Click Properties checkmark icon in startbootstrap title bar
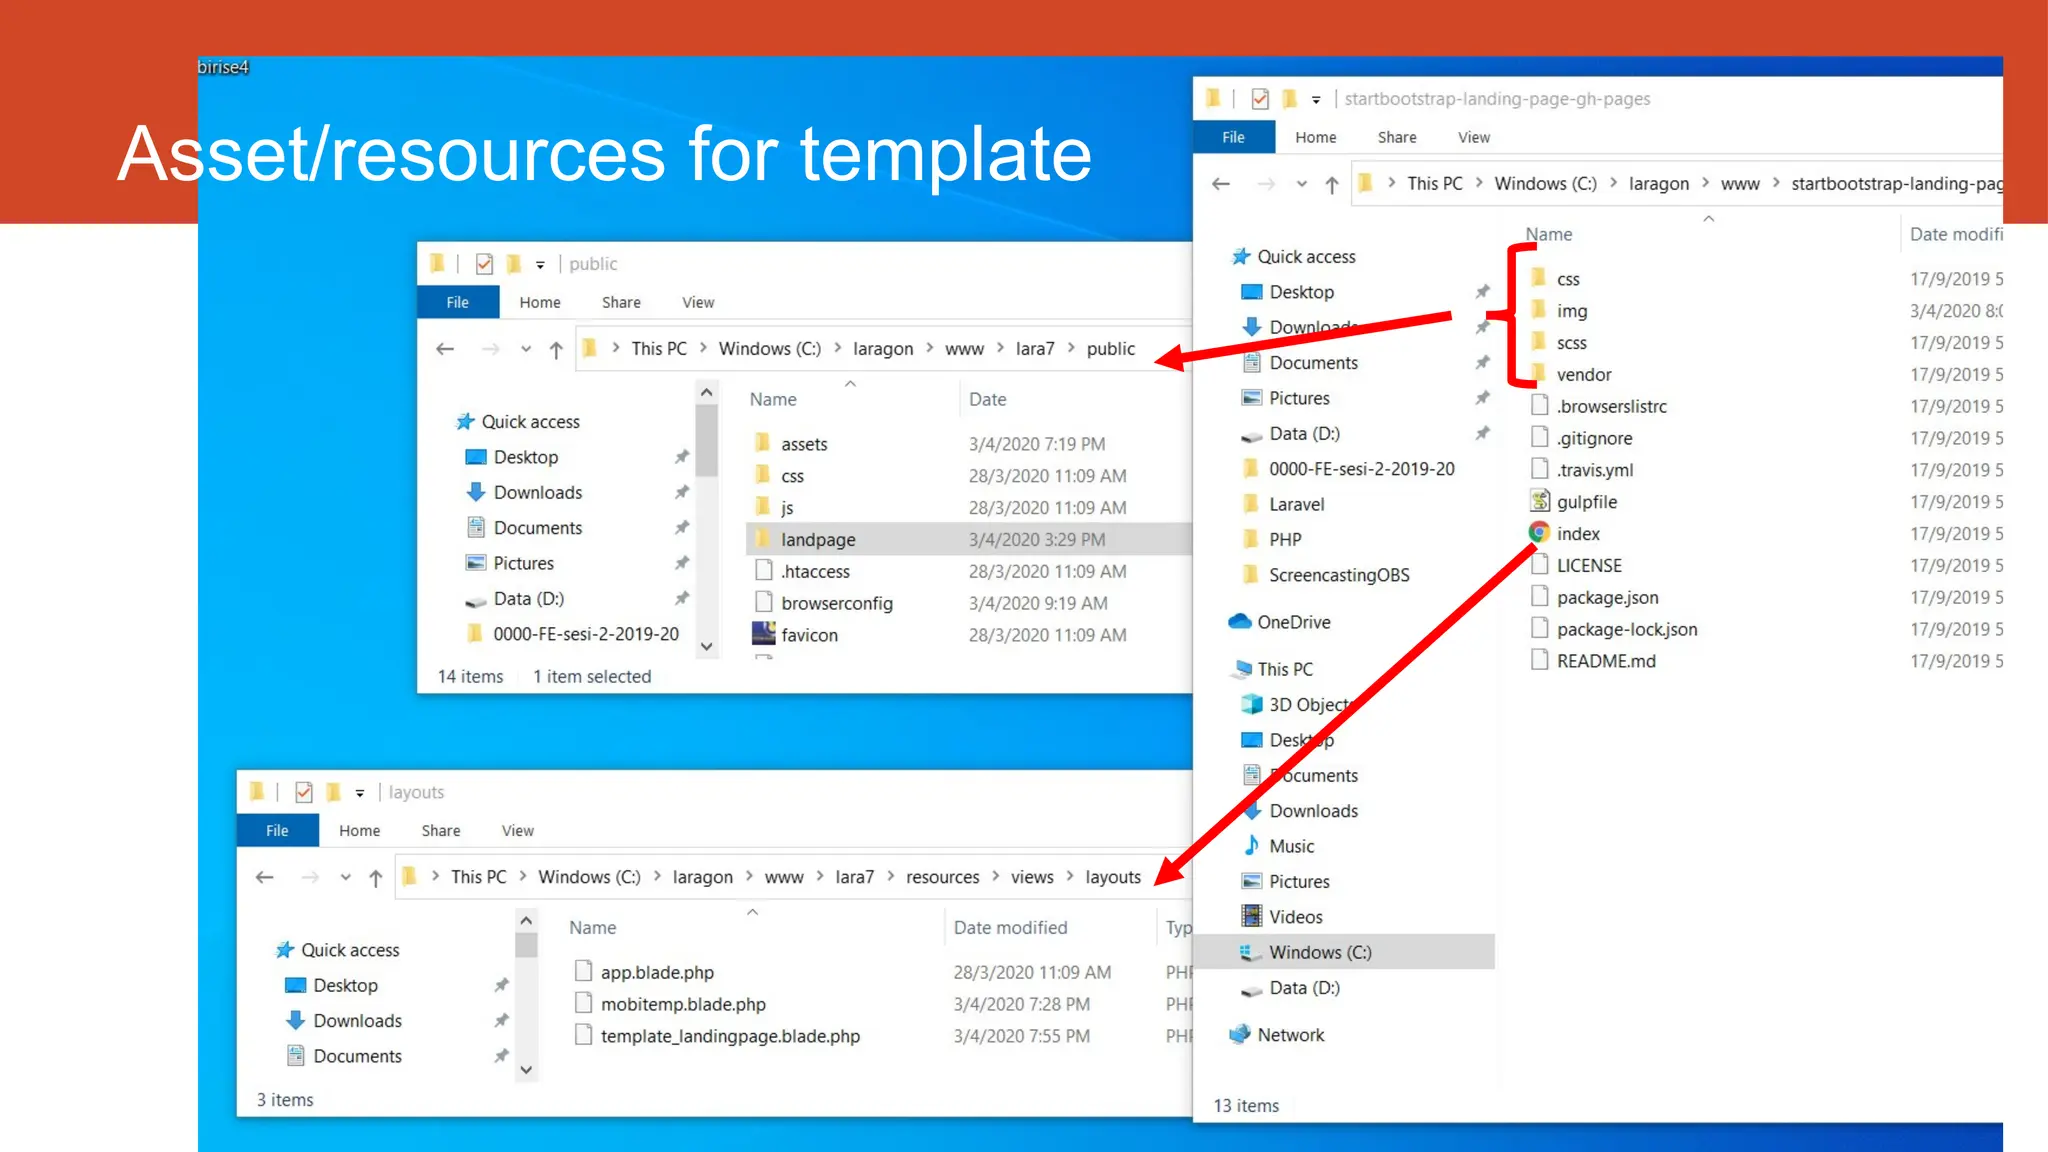The height and width of the screenshot is (1152, 2048). [1260, 99]
